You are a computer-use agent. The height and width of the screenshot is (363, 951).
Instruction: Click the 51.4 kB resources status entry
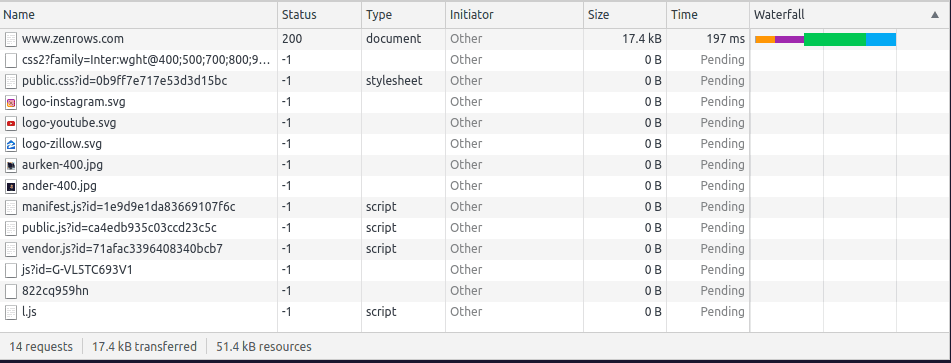(x=264, y=347)
